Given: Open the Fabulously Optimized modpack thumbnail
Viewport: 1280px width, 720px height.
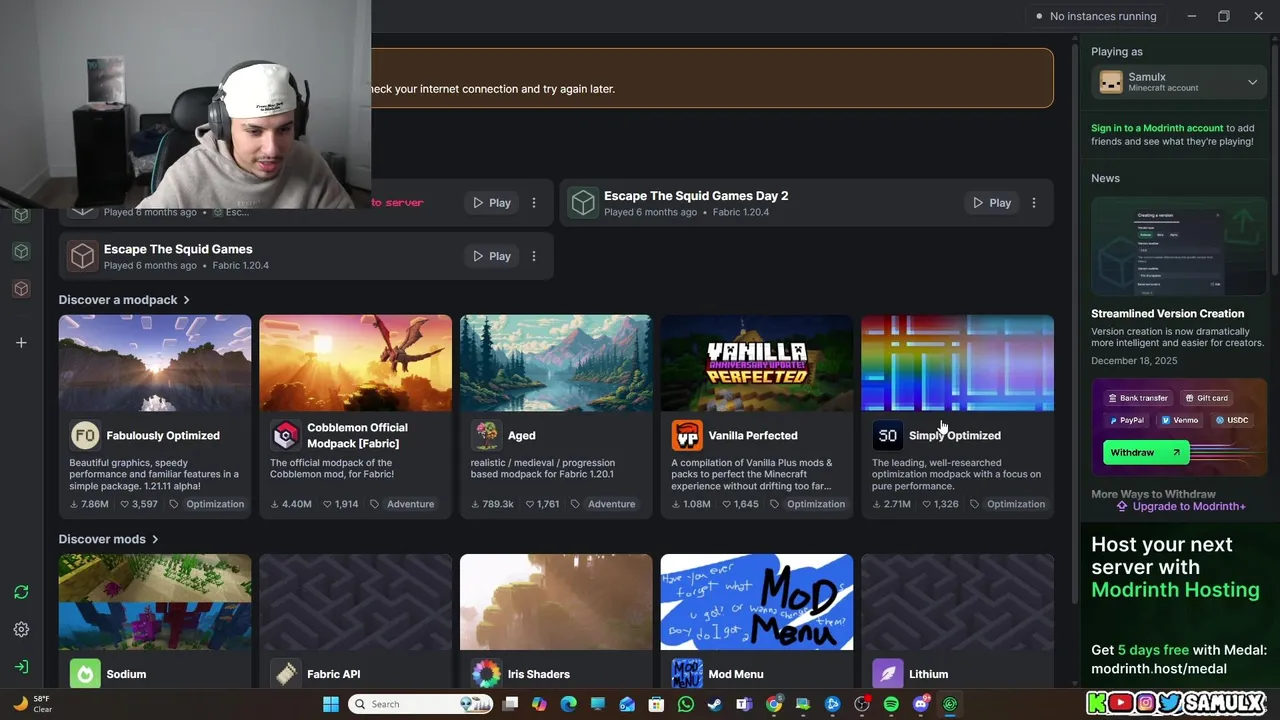Looking at the screenshot, I should [x=155, y=363].
